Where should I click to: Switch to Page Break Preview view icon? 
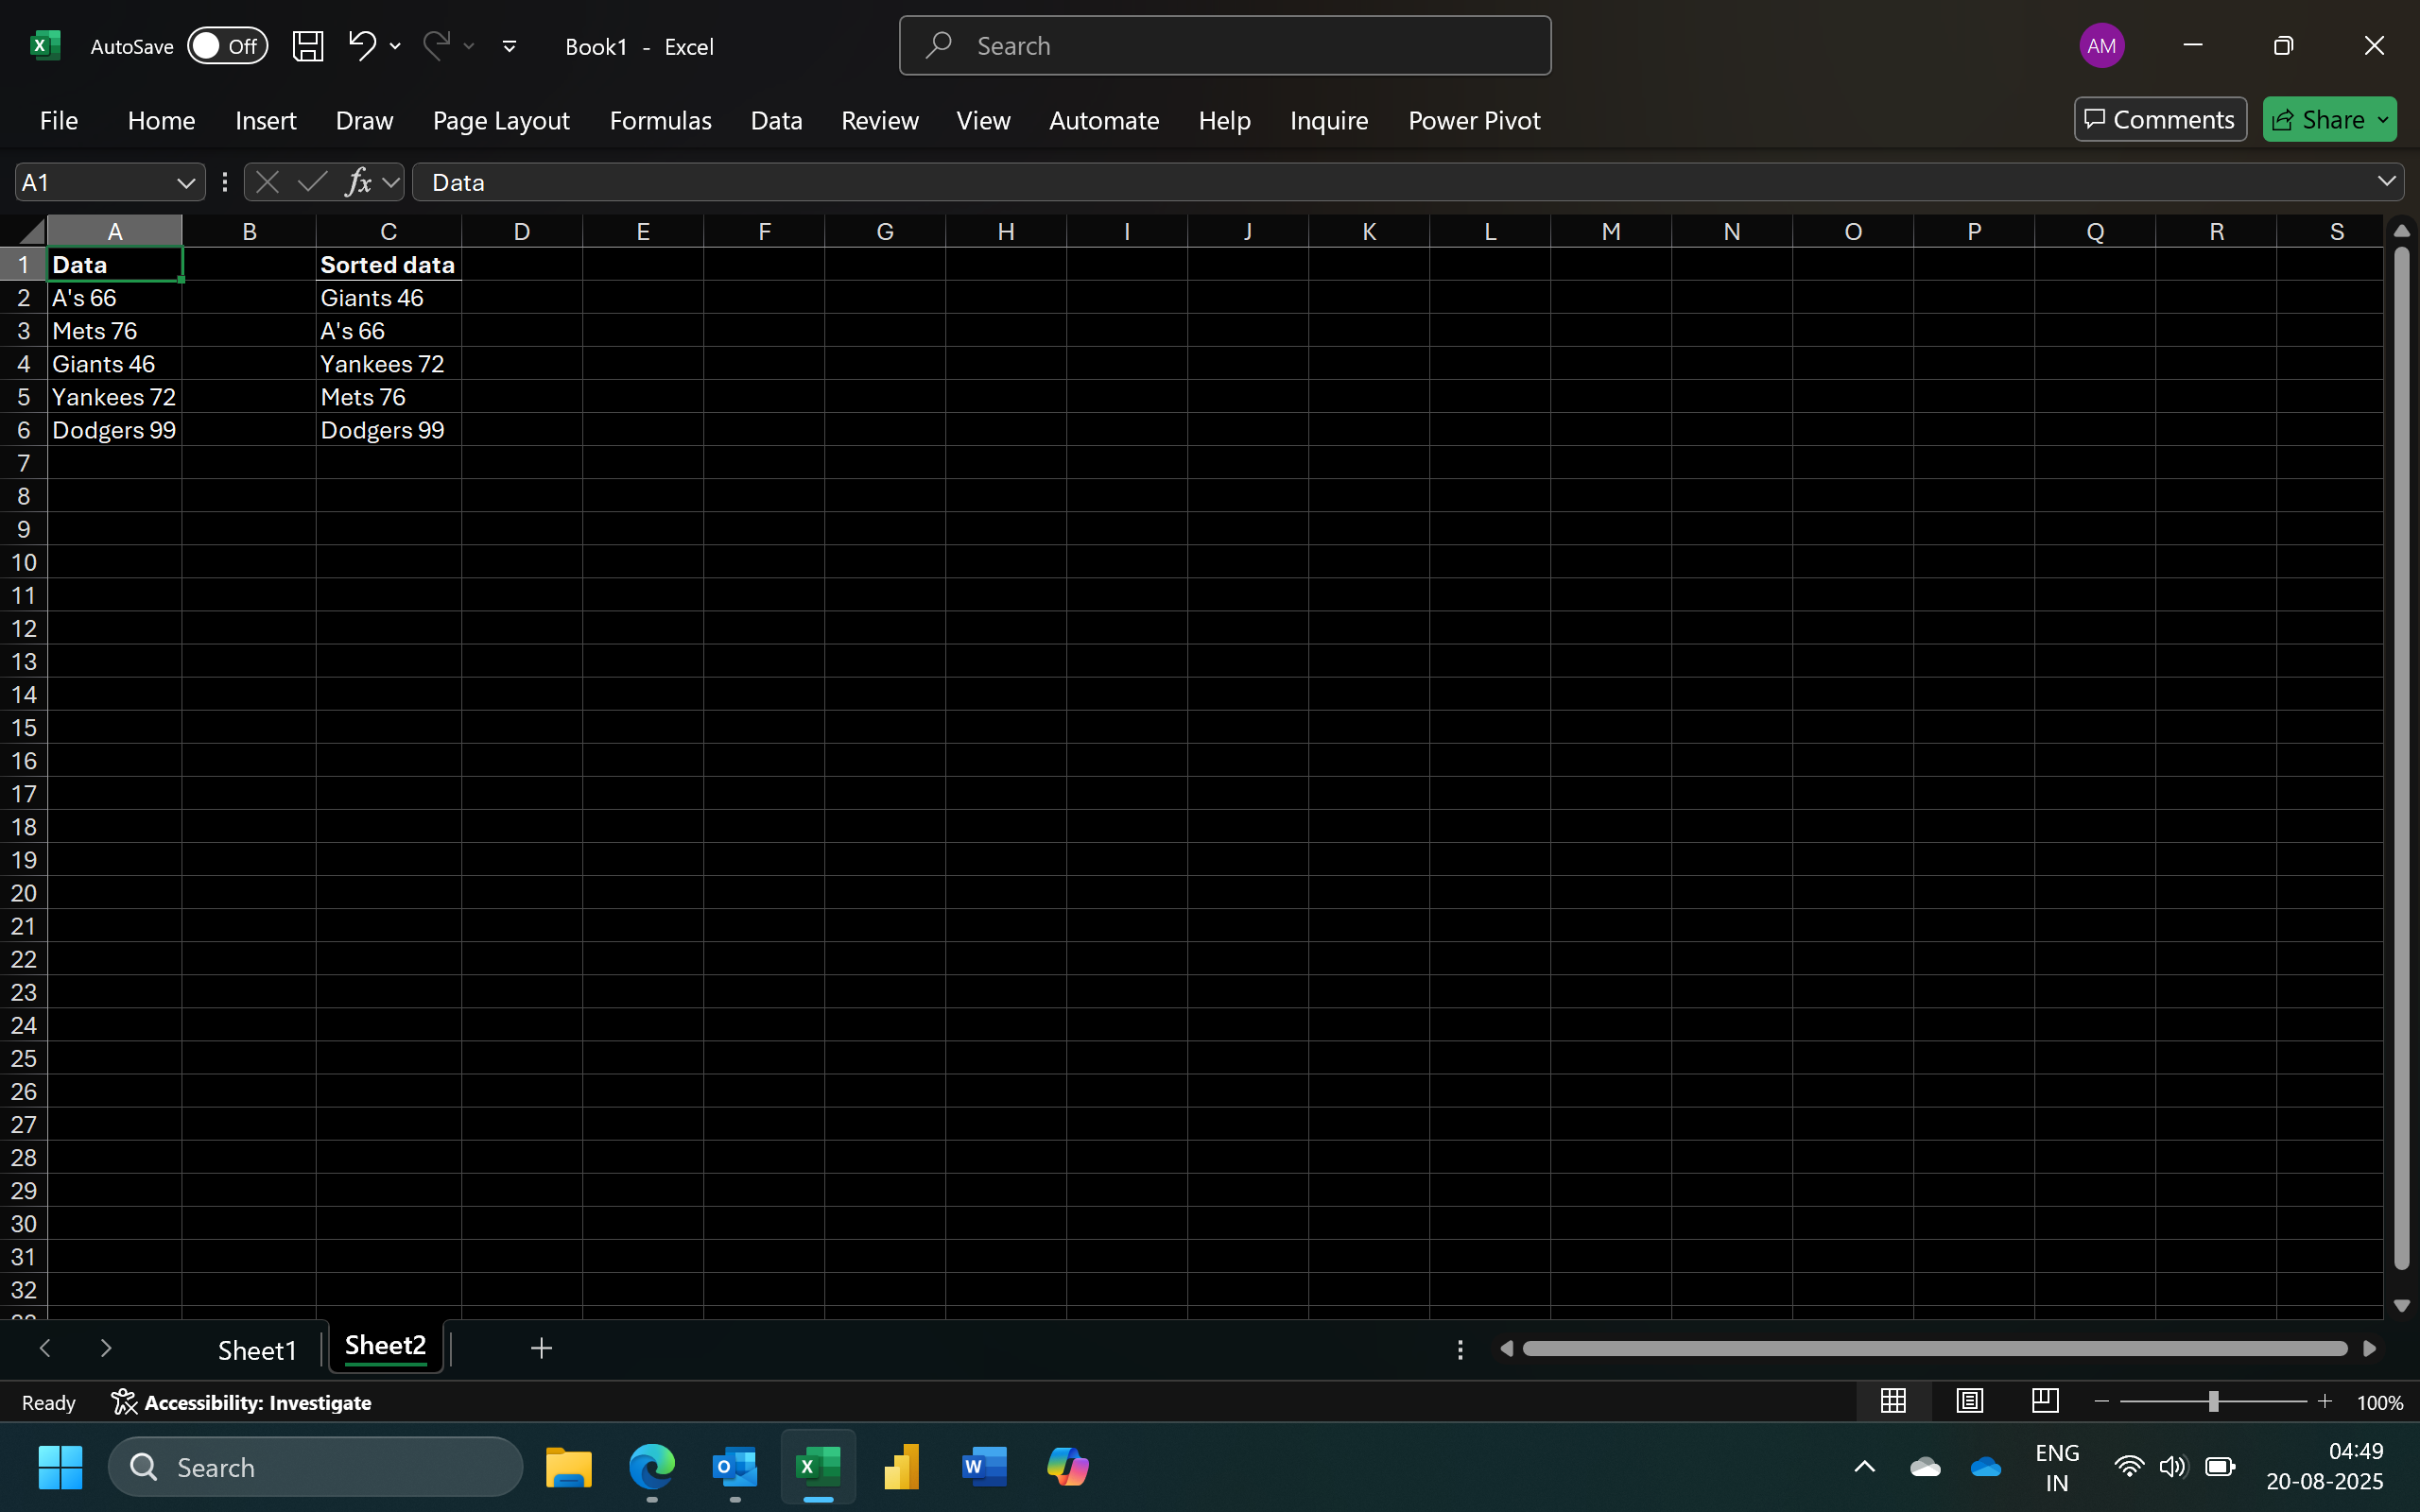(2045, 1401)
